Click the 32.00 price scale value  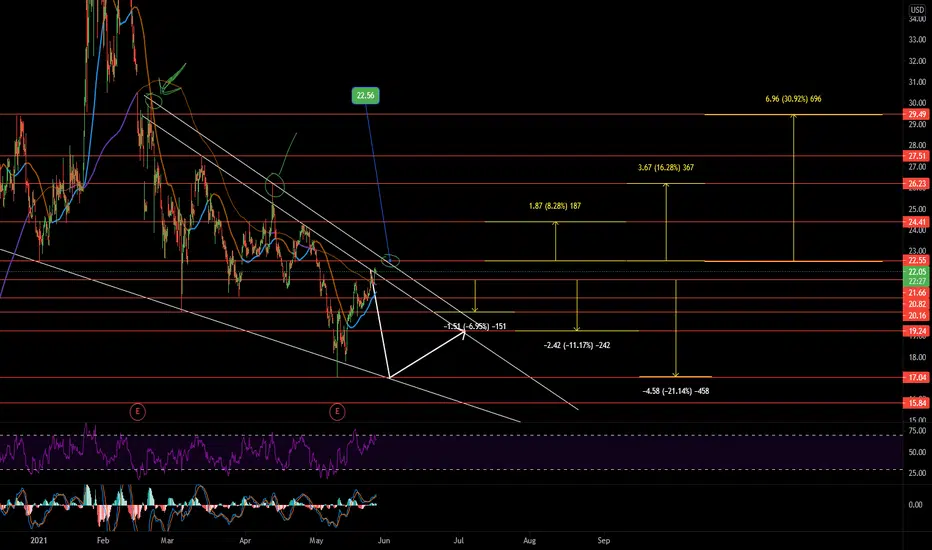(x=917, y=61)
